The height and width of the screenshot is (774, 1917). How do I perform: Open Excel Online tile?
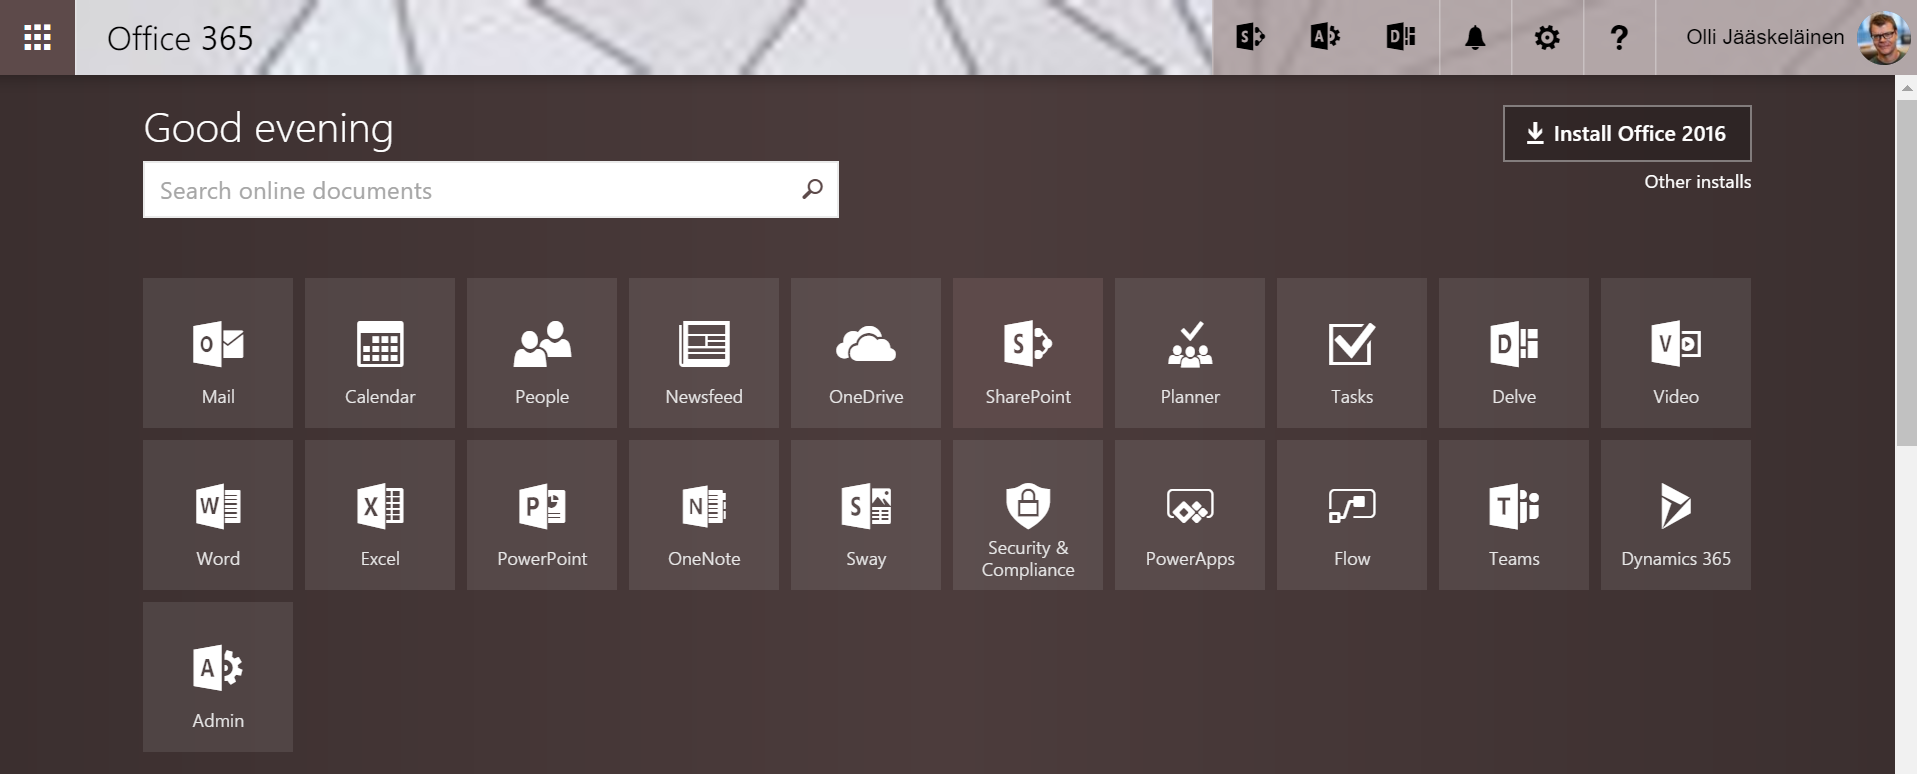(380, 515)
